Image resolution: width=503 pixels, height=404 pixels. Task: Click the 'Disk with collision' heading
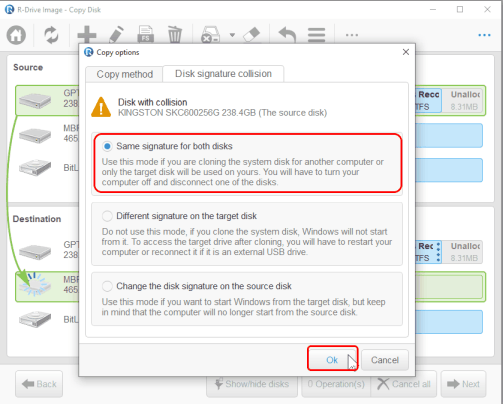tap(153, 102)
